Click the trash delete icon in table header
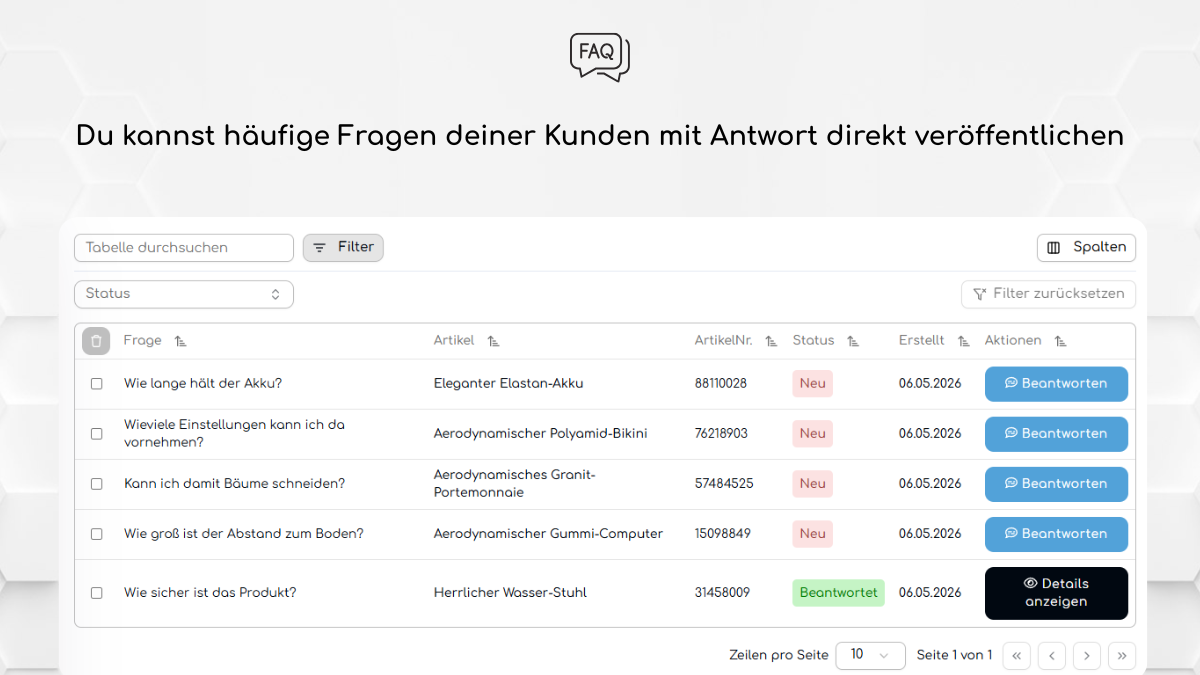Screen dimensions: 1200x675 96,341
